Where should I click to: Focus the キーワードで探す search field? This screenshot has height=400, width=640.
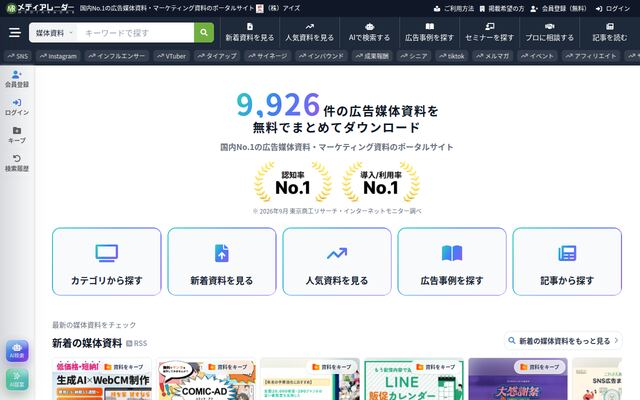[136, 33]
